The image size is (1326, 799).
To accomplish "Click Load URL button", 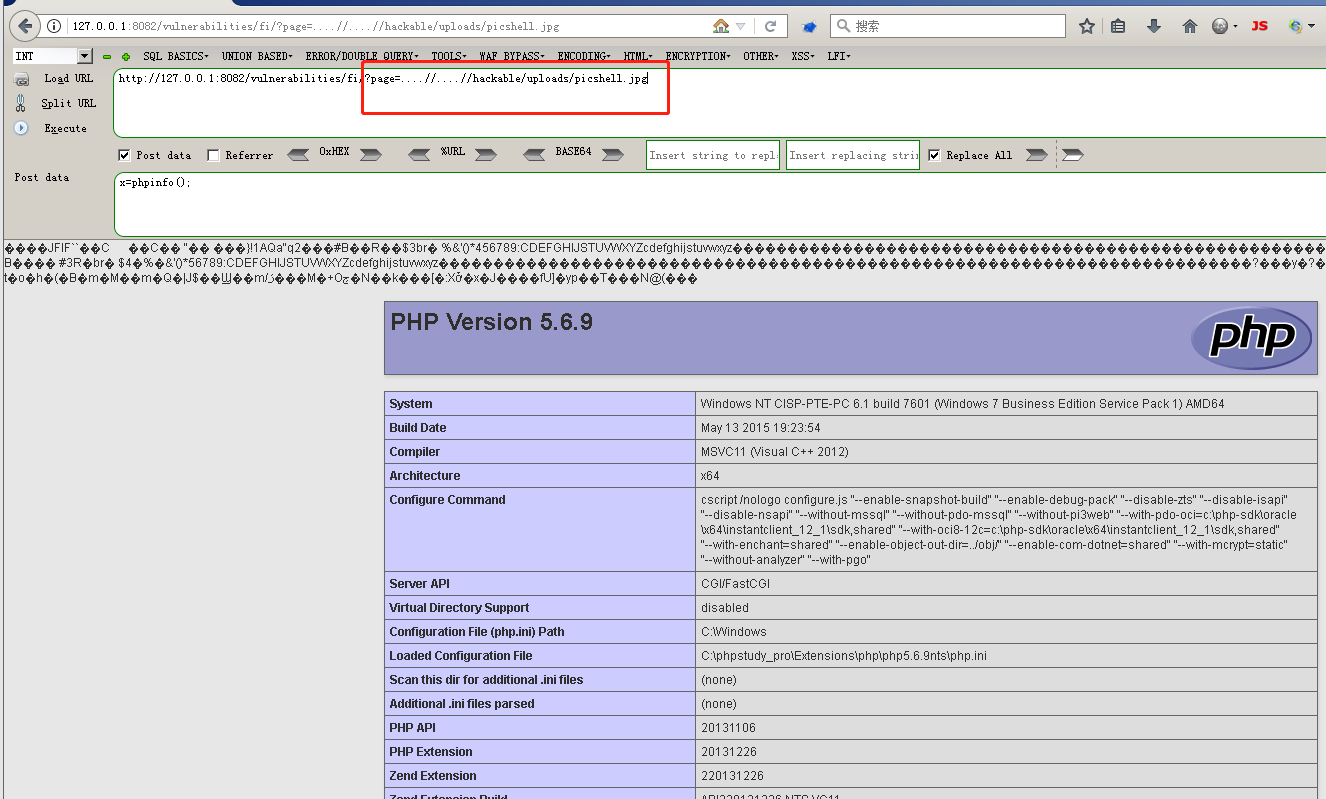I will tap(68, 78).
